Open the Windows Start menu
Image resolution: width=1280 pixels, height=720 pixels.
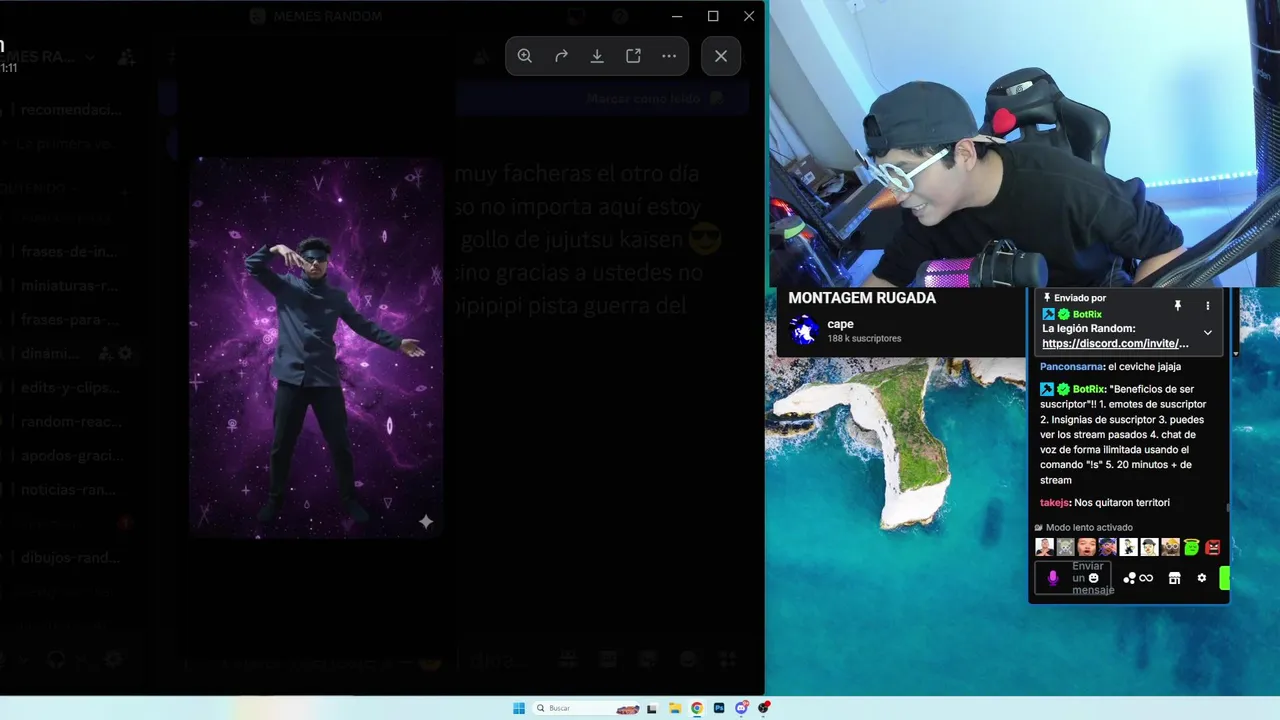519,708
